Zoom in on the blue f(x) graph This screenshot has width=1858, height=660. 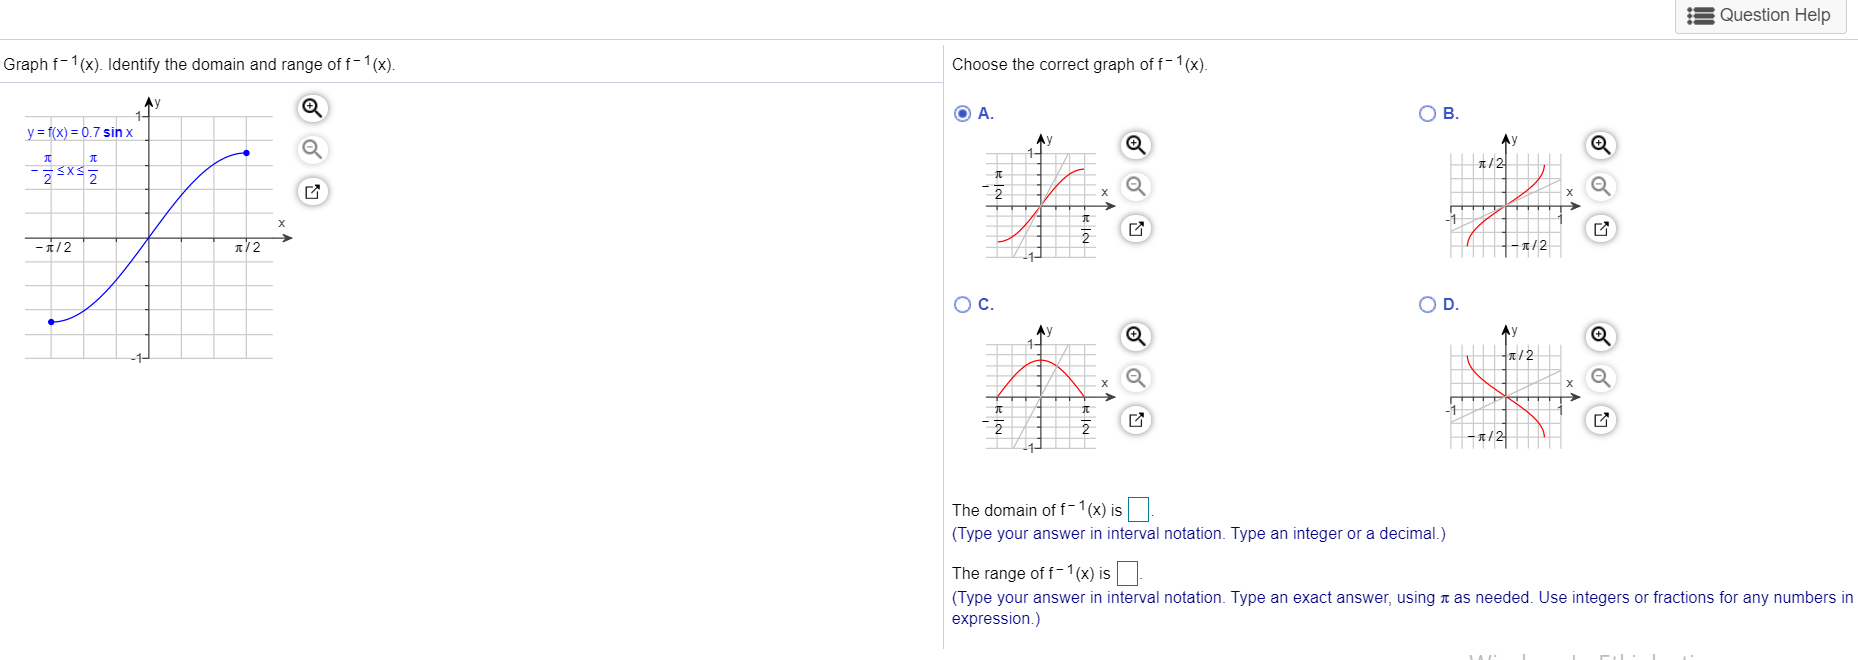click(x=311, y=107)
